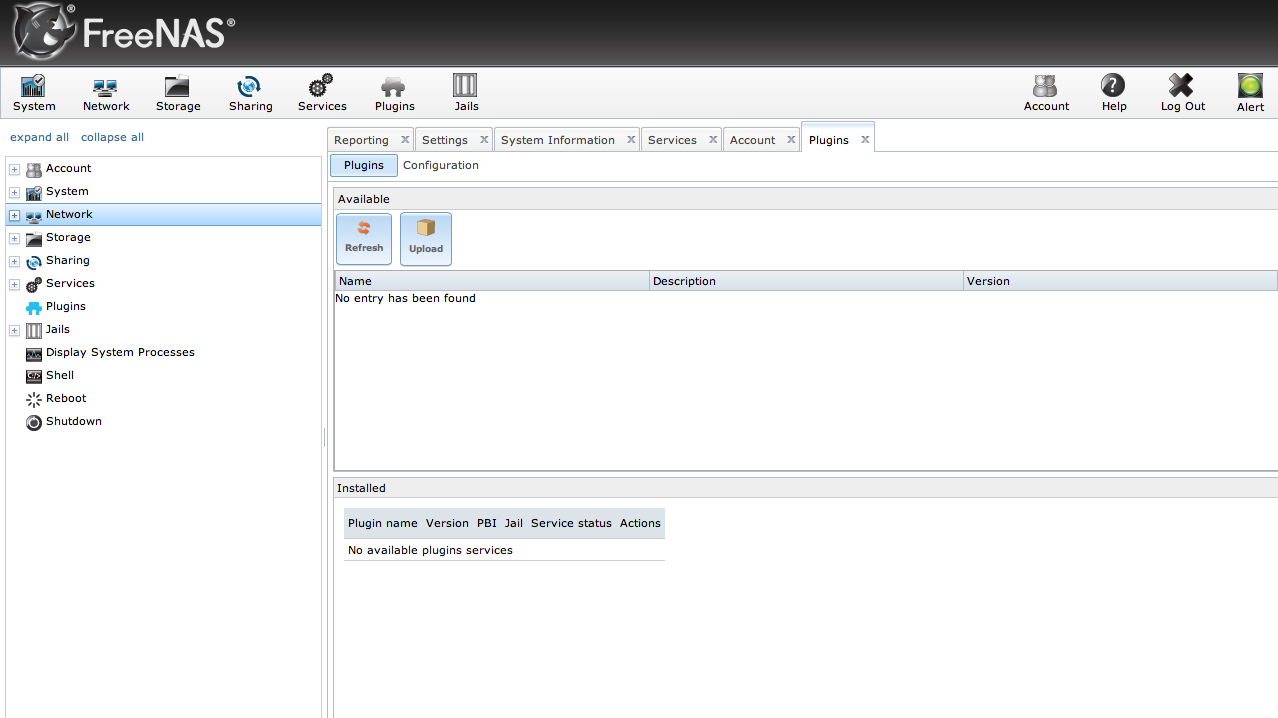Open Shell from the tree
This screenshot has width=1278, height=718.
point(60,375)
